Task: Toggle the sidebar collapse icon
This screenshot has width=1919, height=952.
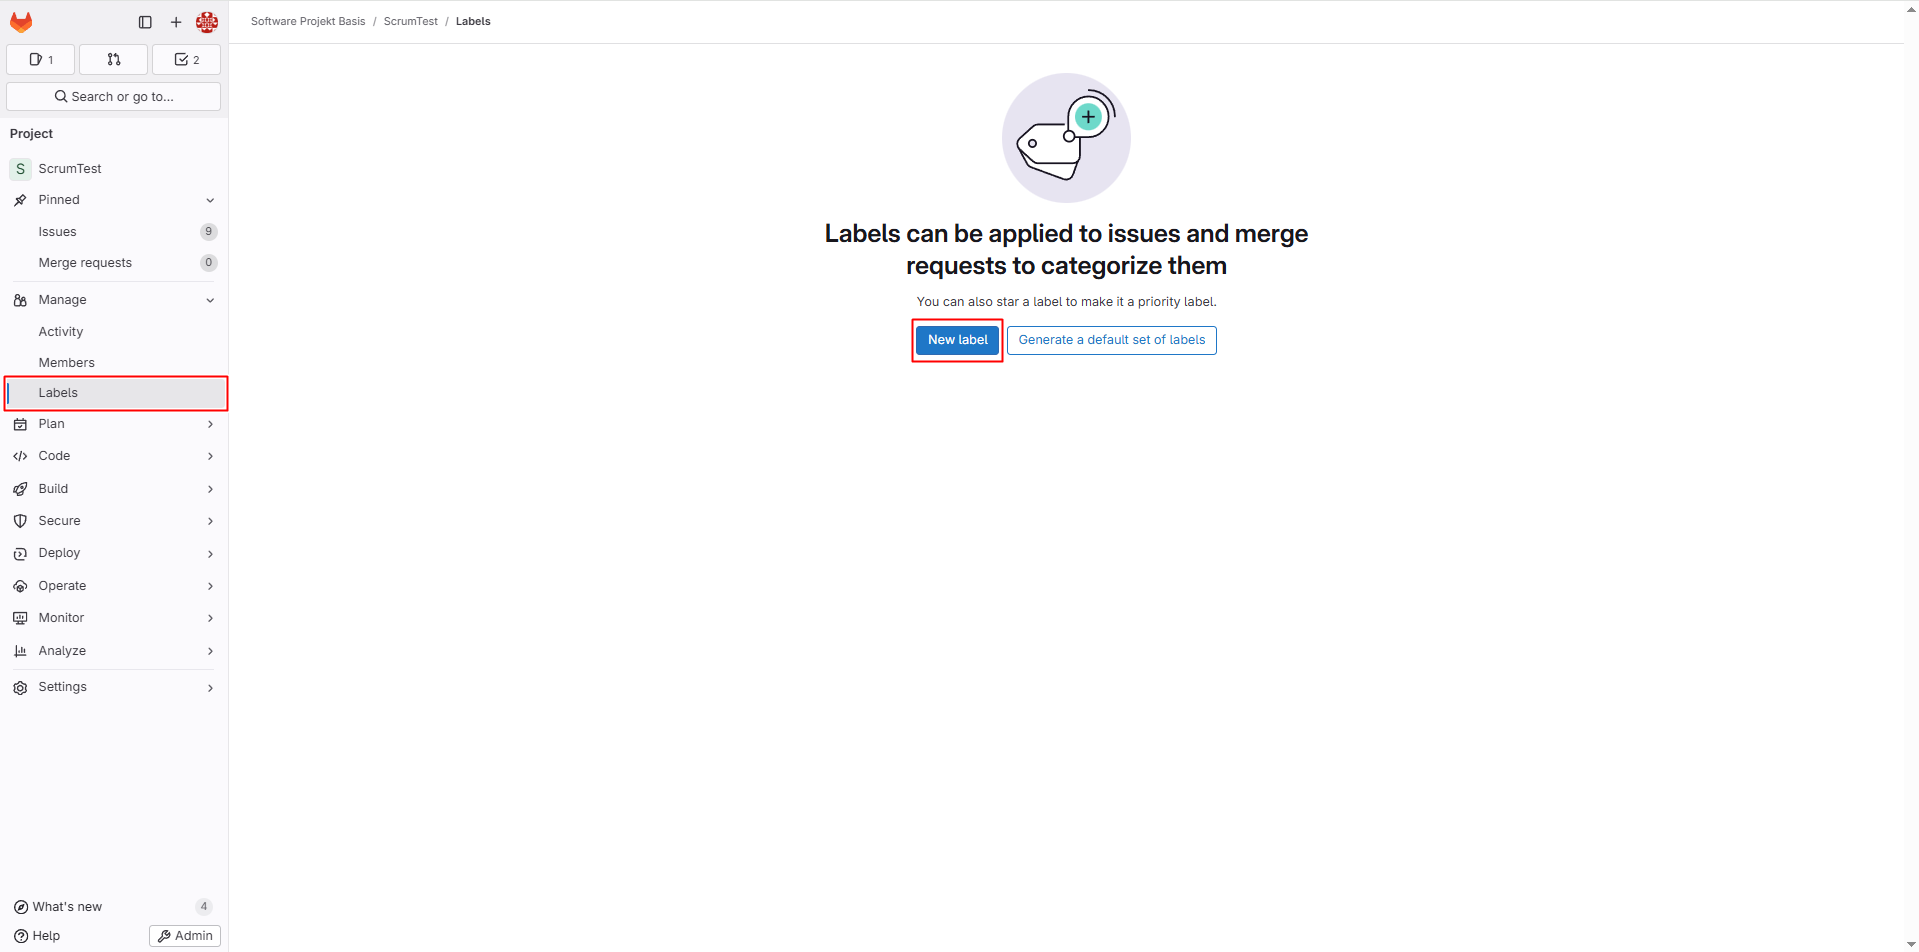Action: click(x=145, y=22)
